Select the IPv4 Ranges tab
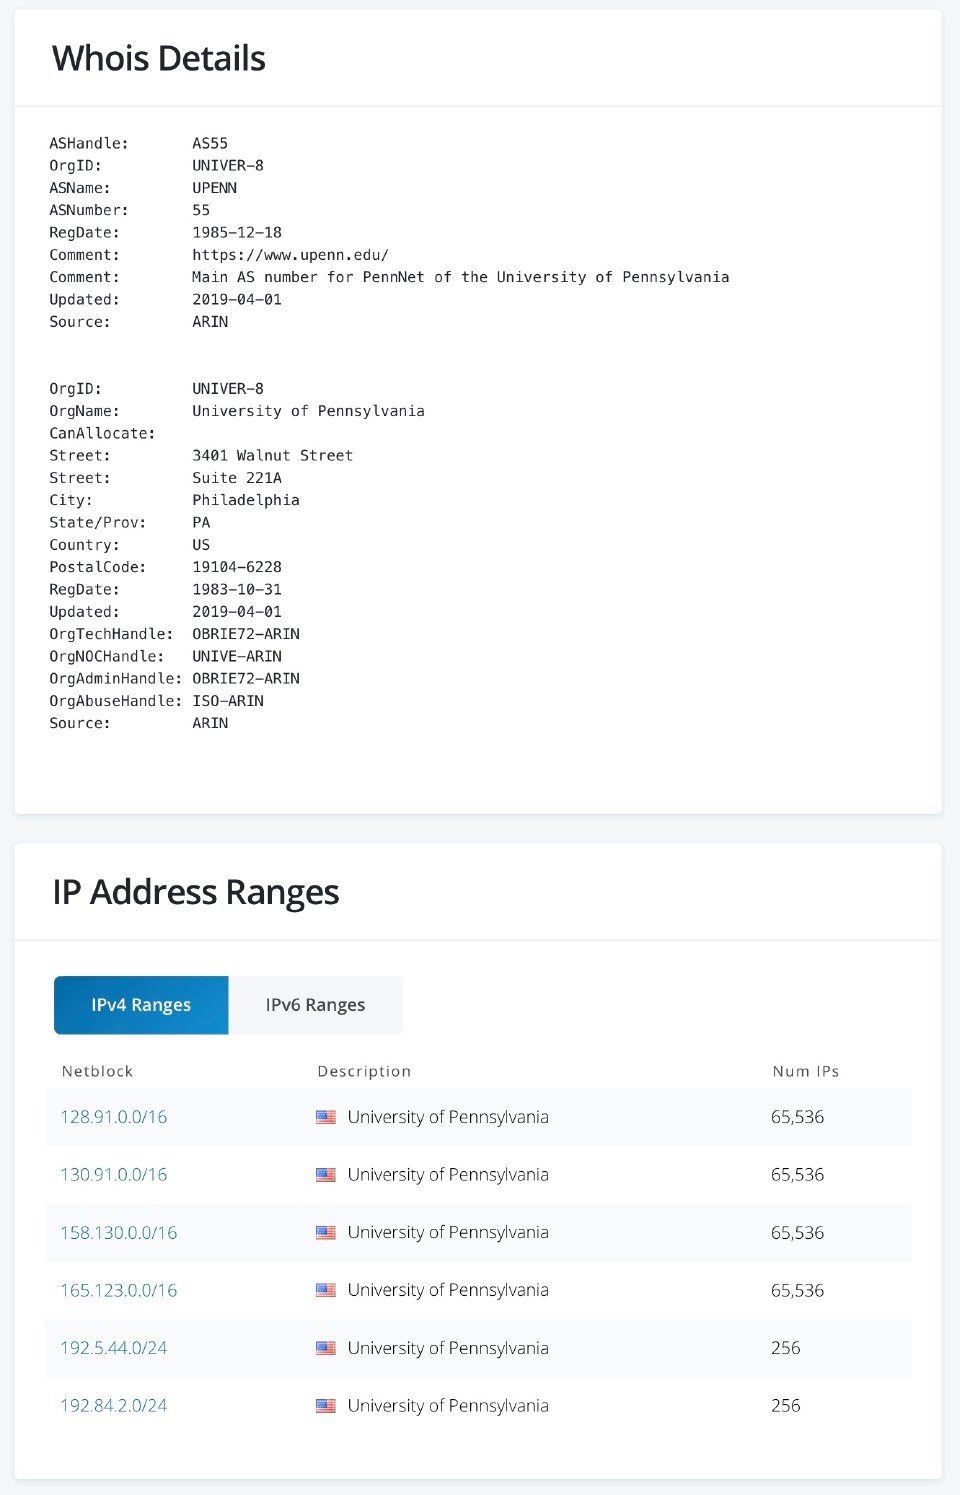Viewport: 960px width, 1495px height. pyautogui.click(x=141, y=1005)
